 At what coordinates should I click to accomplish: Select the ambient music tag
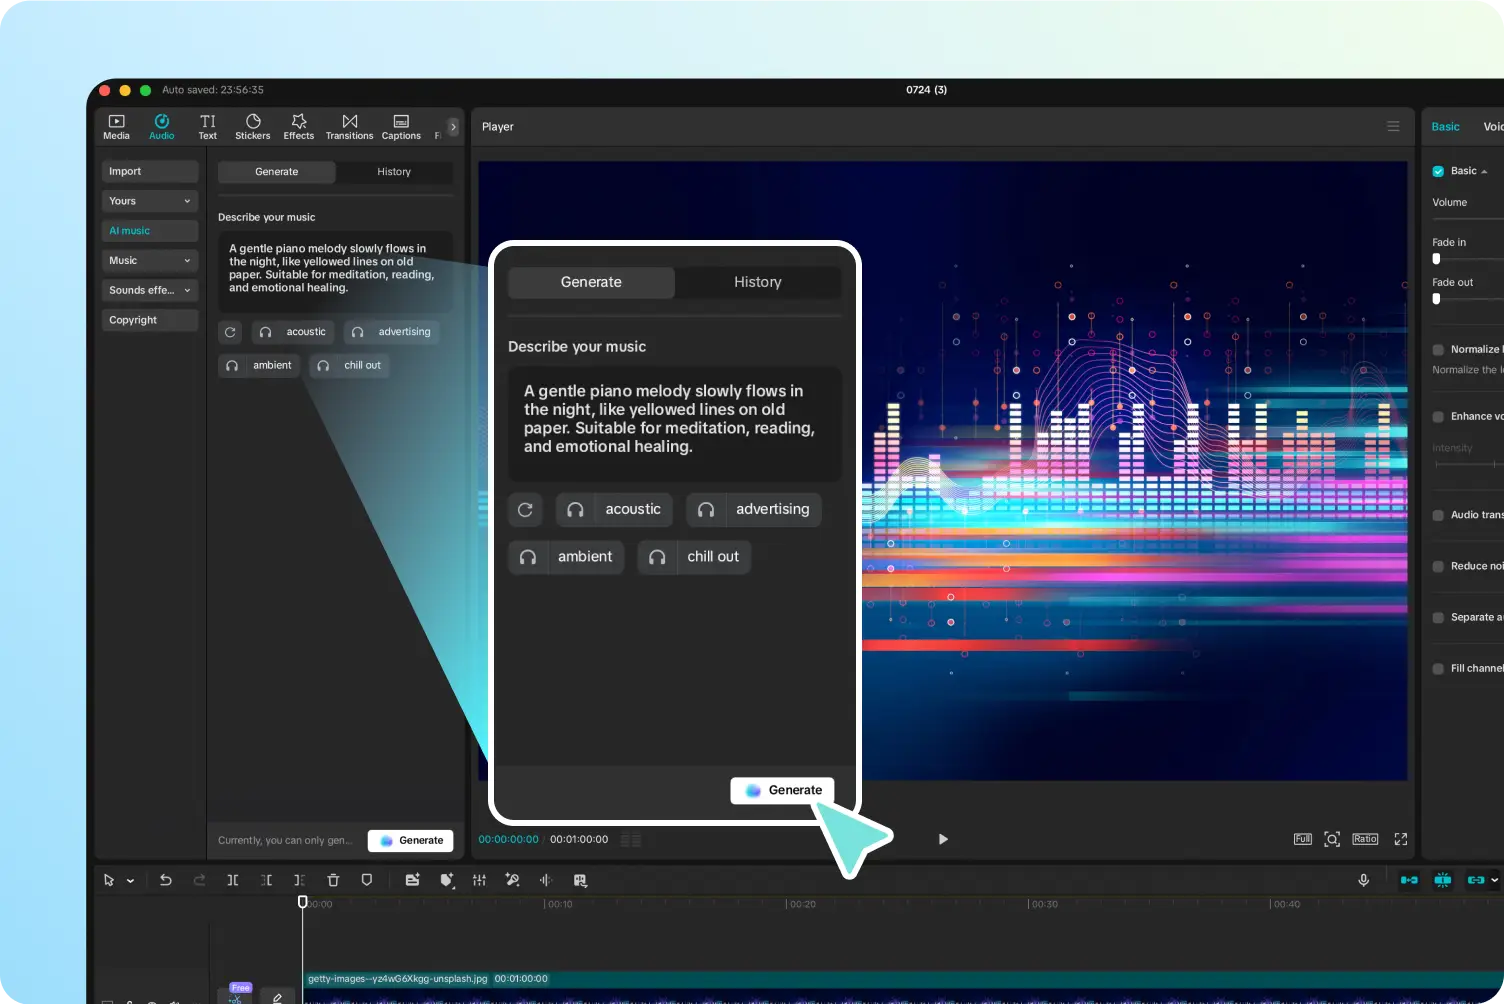point(260,366)
